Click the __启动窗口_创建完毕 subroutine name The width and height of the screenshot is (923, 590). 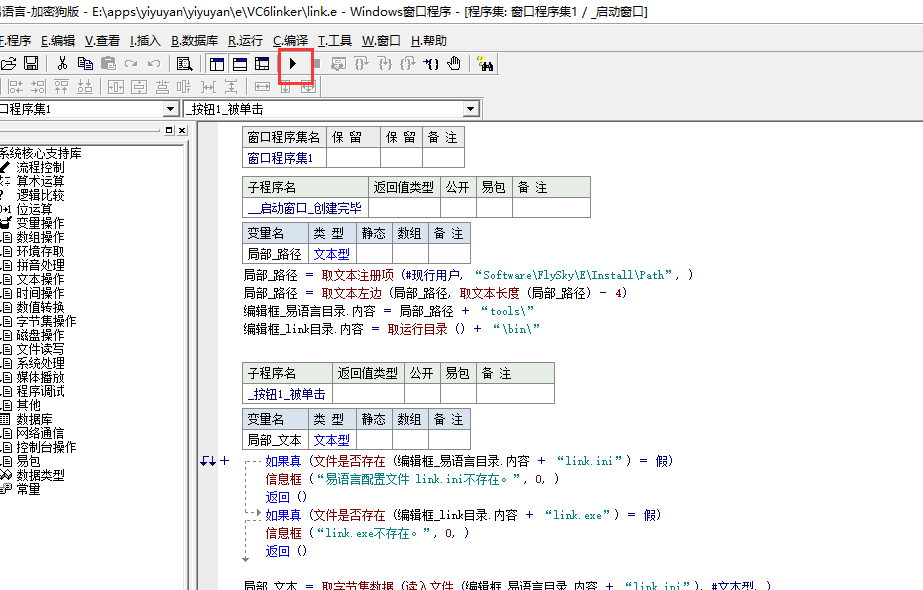tap(306, 208)
